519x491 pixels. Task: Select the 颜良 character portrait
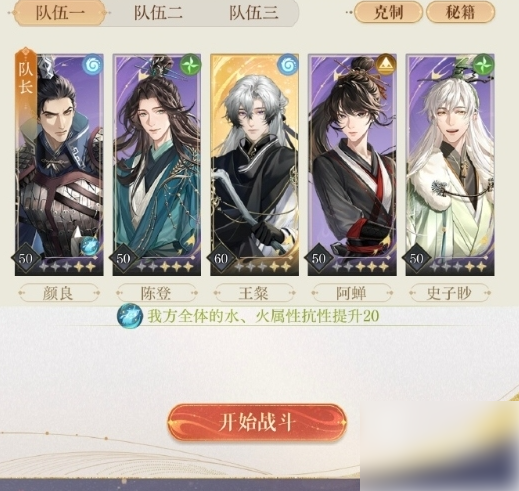[x=59, y=165]
